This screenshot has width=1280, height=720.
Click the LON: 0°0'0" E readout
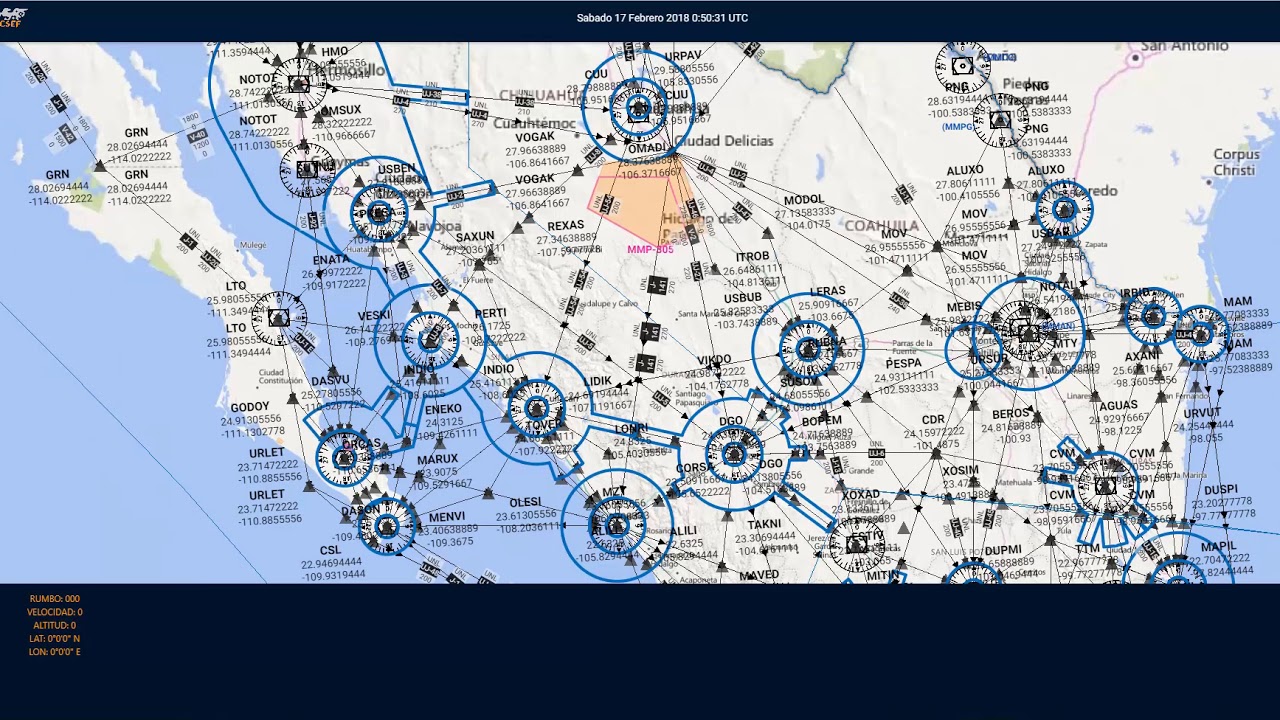click(55, 652)
